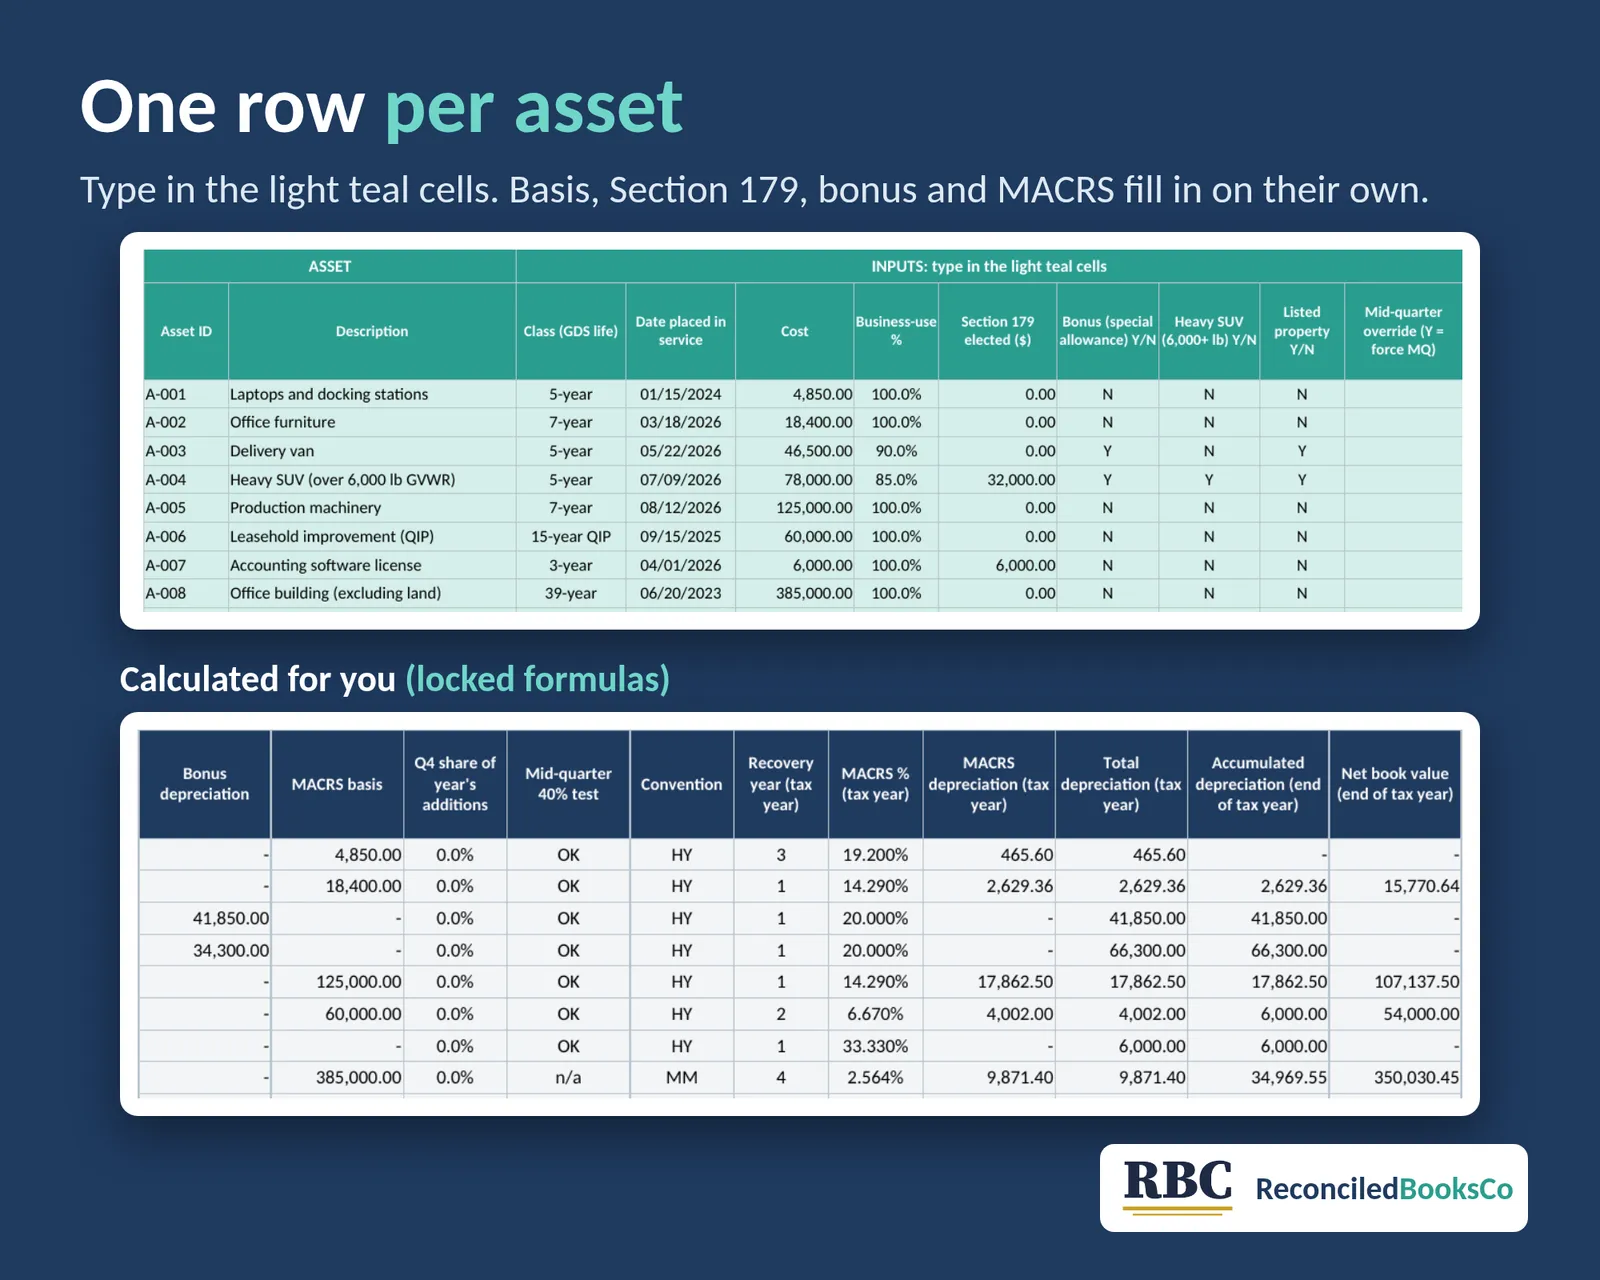The image size is (1600, 1280).
Task: Select the MM convention cell
Action: click(x=682, y=1078)
